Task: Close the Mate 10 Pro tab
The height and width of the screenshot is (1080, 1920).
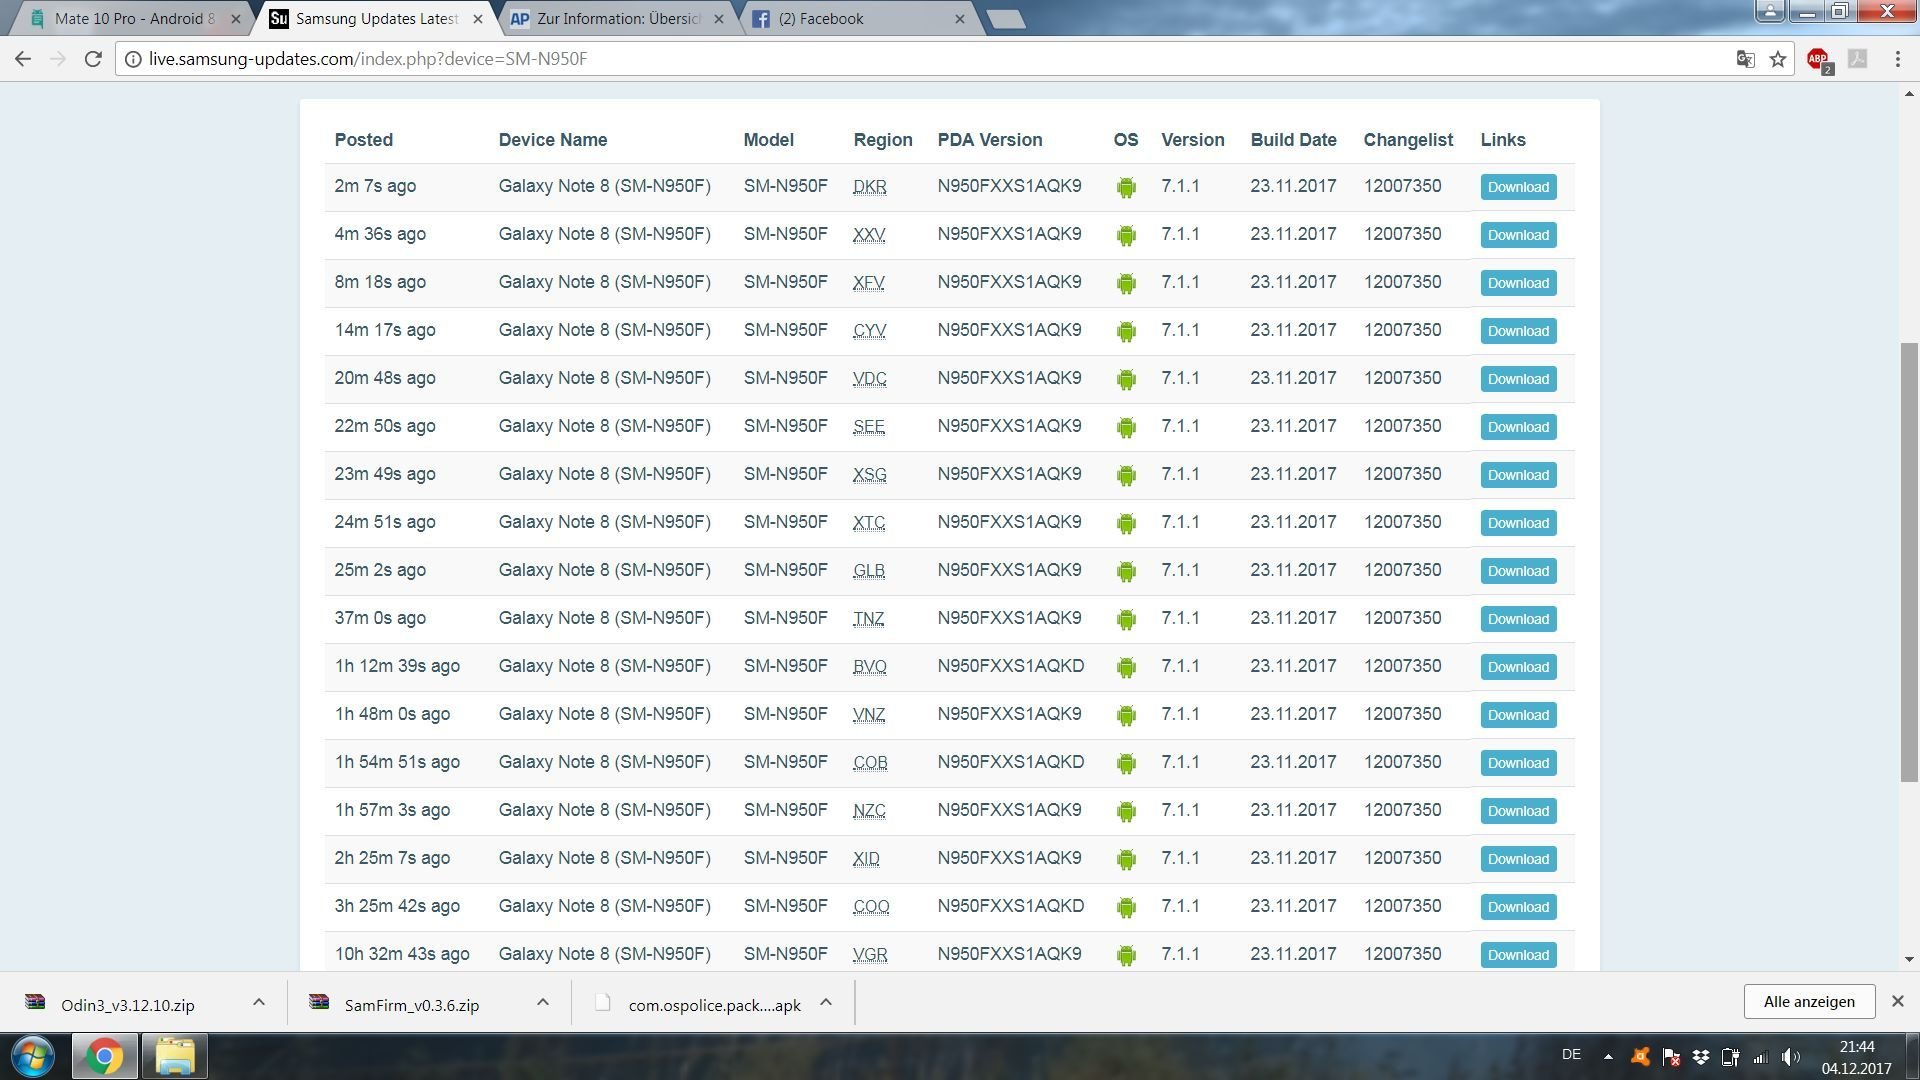Action: pyautogui.click(x=236, y=19)
